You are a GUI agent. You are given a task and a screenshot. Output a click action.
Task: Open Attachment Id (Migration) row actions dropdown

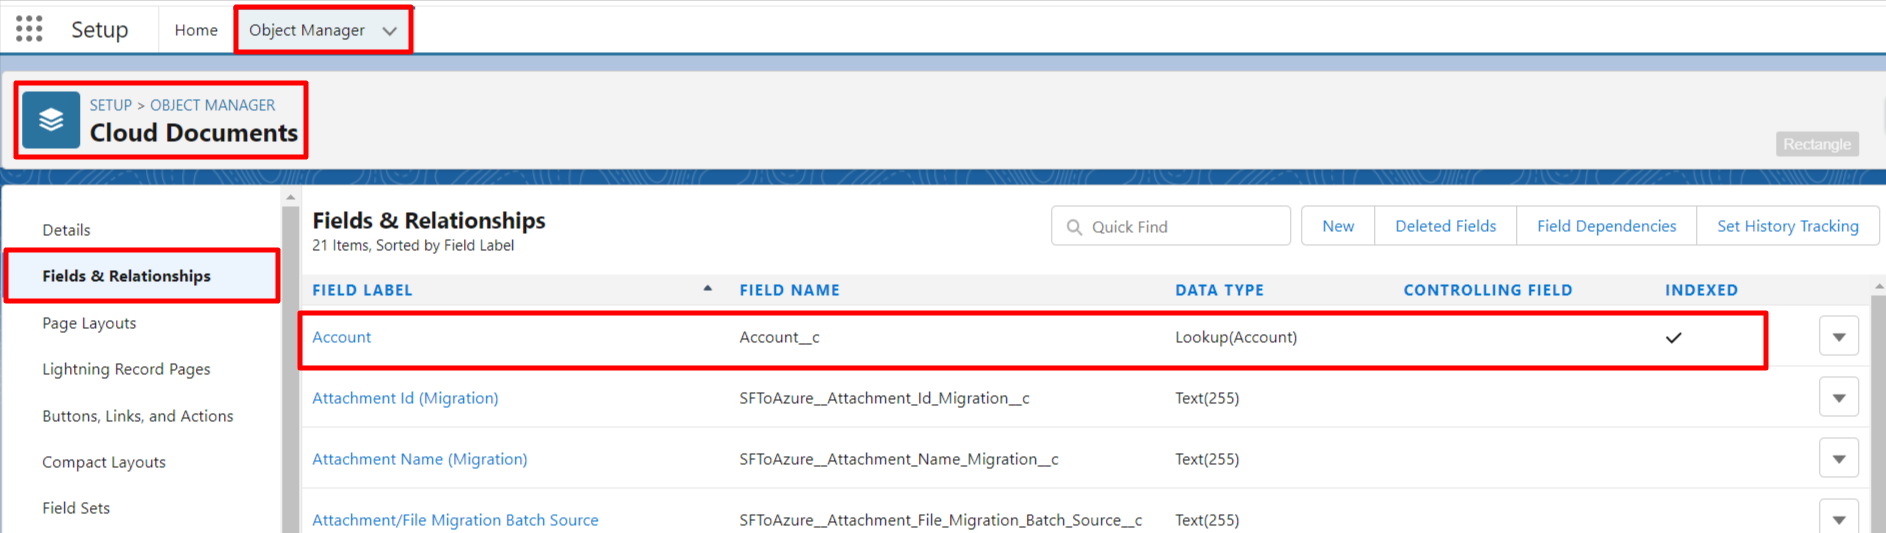coord(1839,398)
